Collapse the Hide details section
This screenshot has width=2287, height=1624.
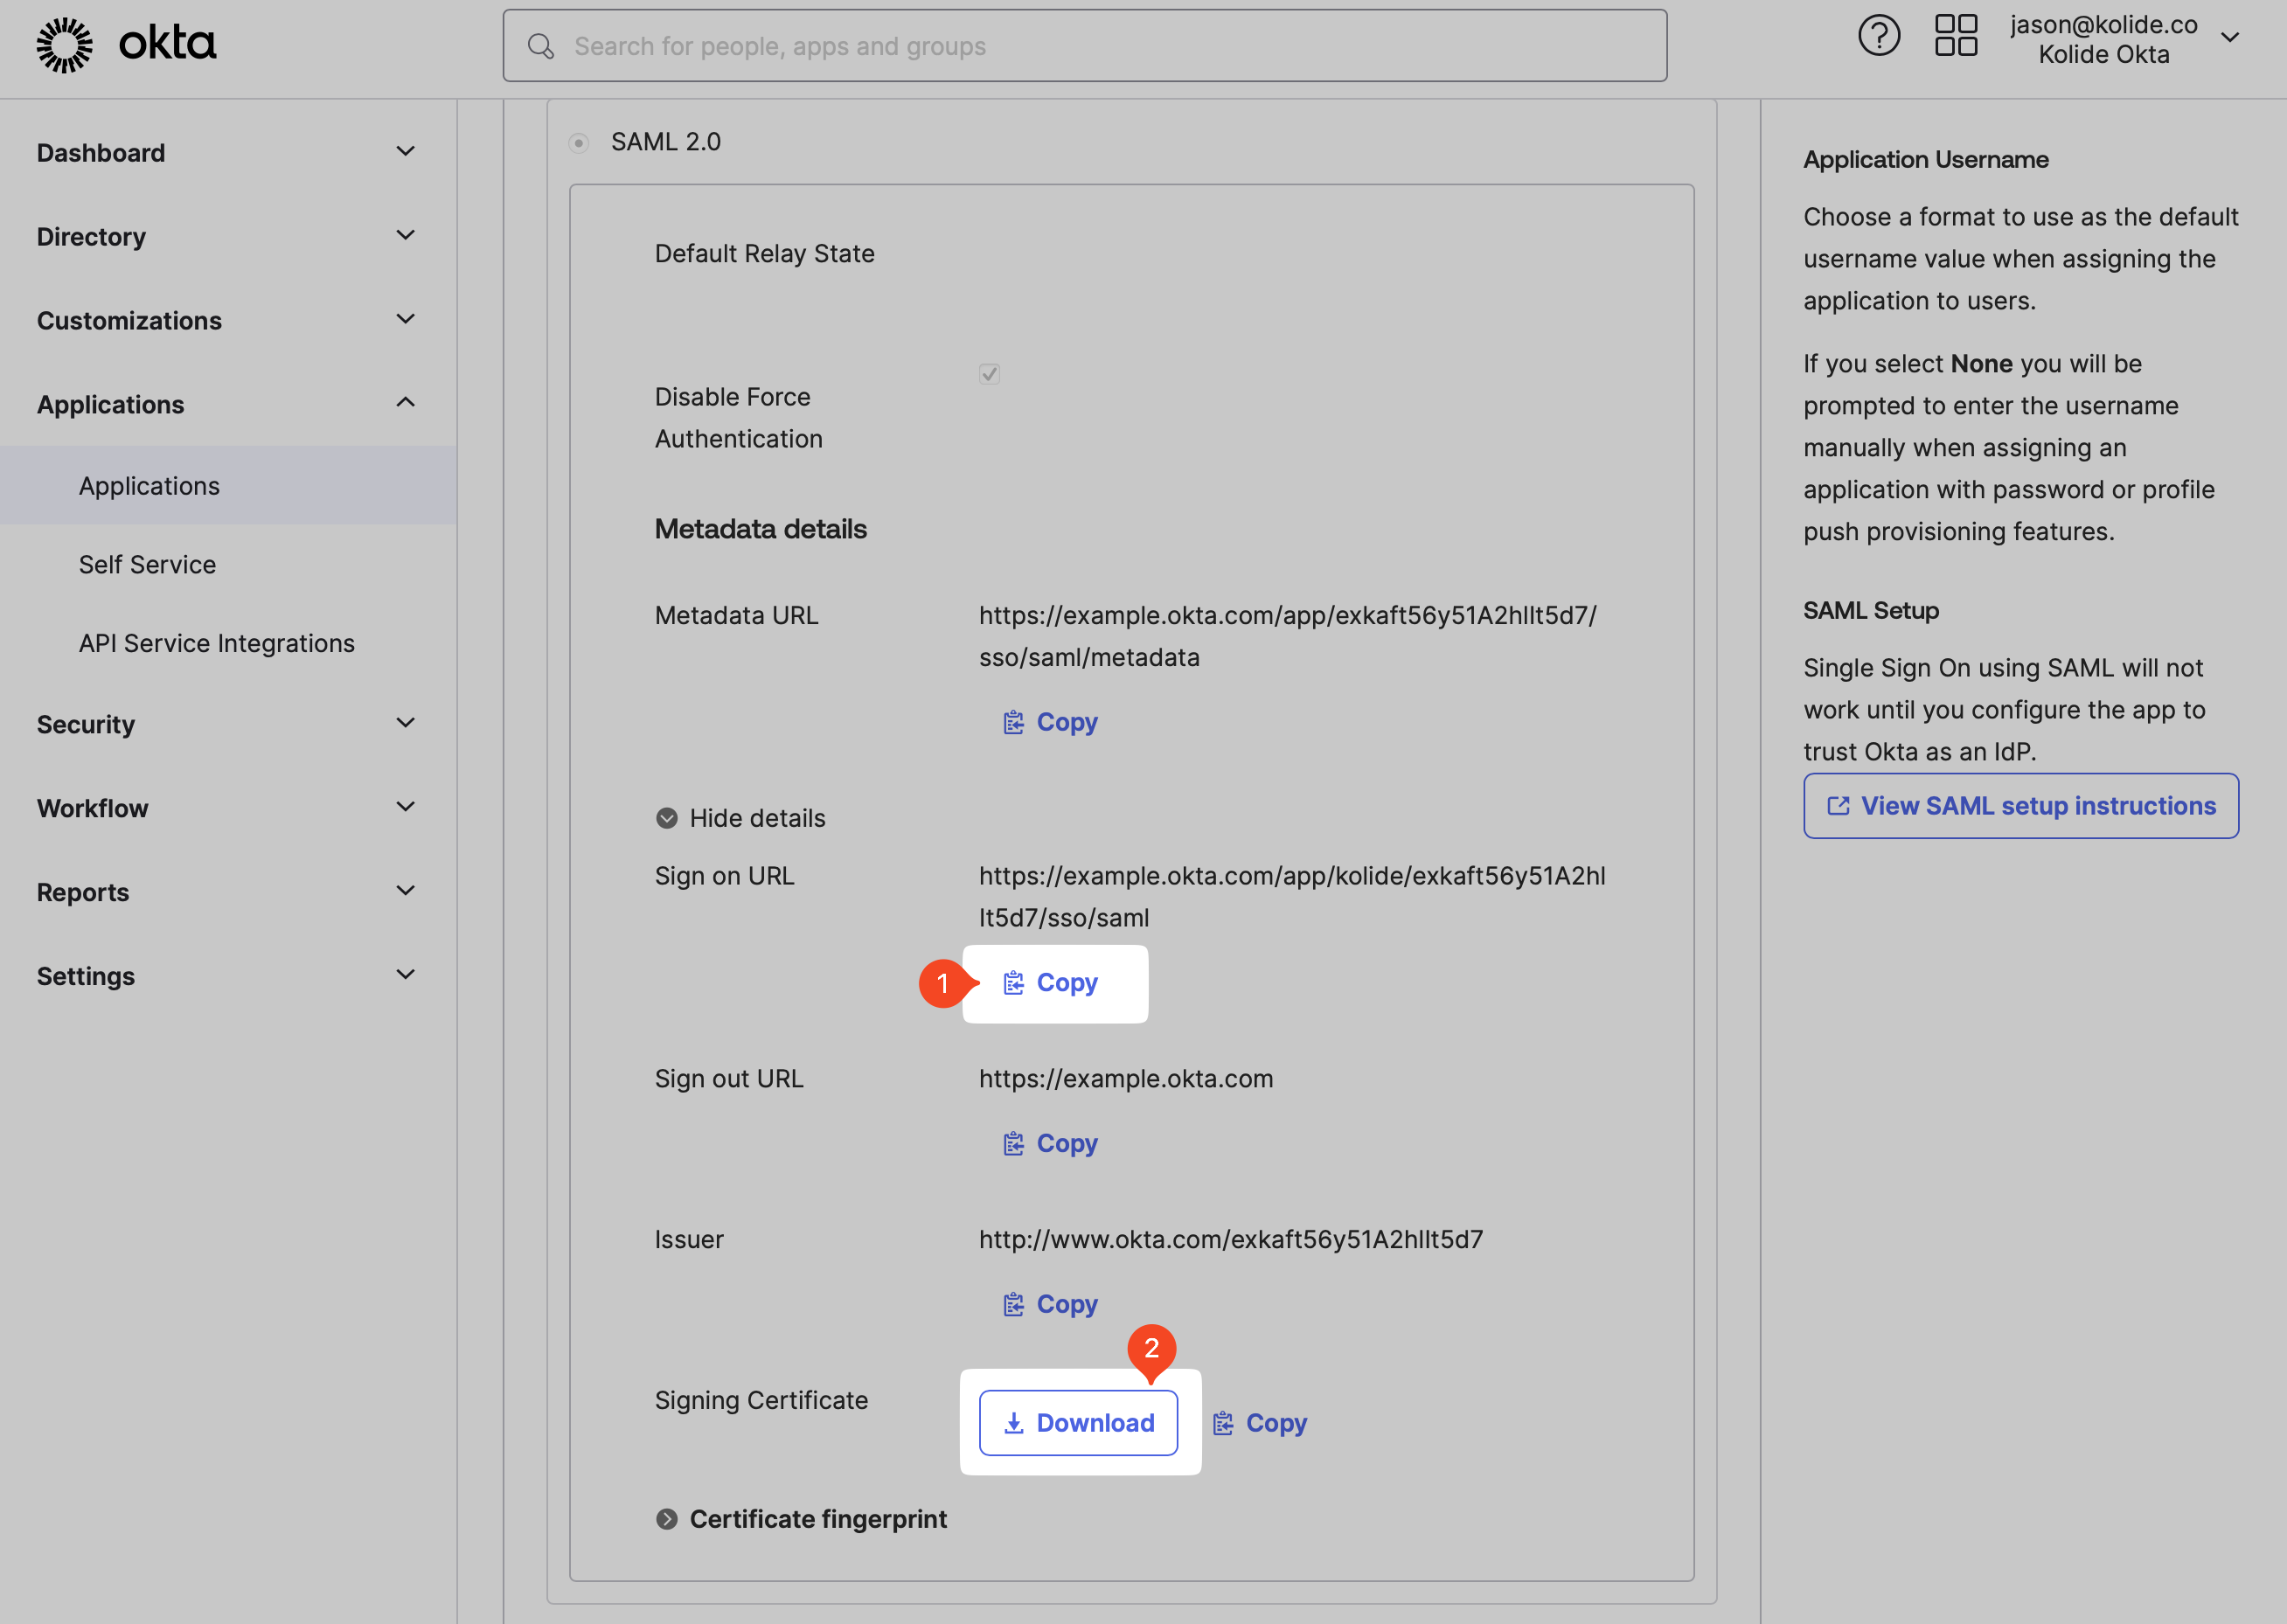(741, 818)
